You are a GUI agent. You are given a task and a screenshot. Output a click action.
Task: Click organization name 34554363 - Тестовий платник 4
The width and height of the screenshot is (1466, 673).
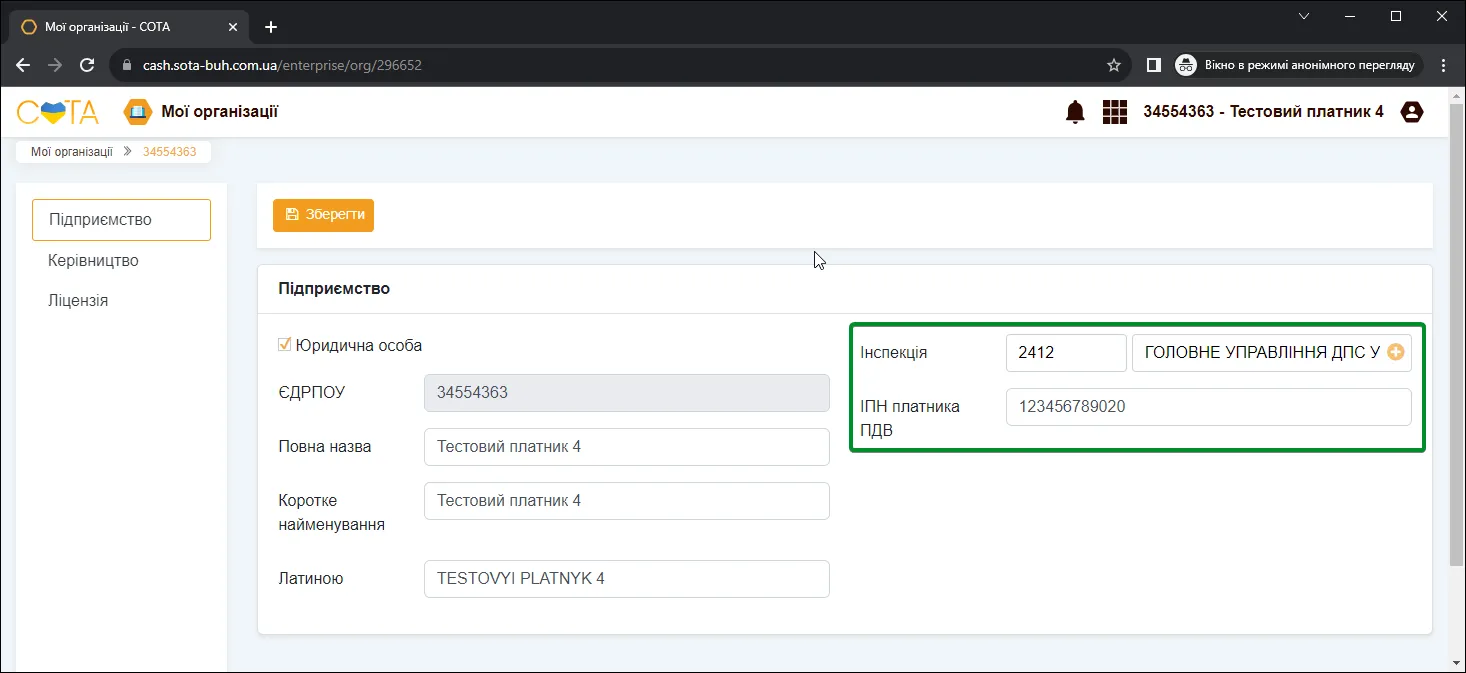tap(1264, 112)
